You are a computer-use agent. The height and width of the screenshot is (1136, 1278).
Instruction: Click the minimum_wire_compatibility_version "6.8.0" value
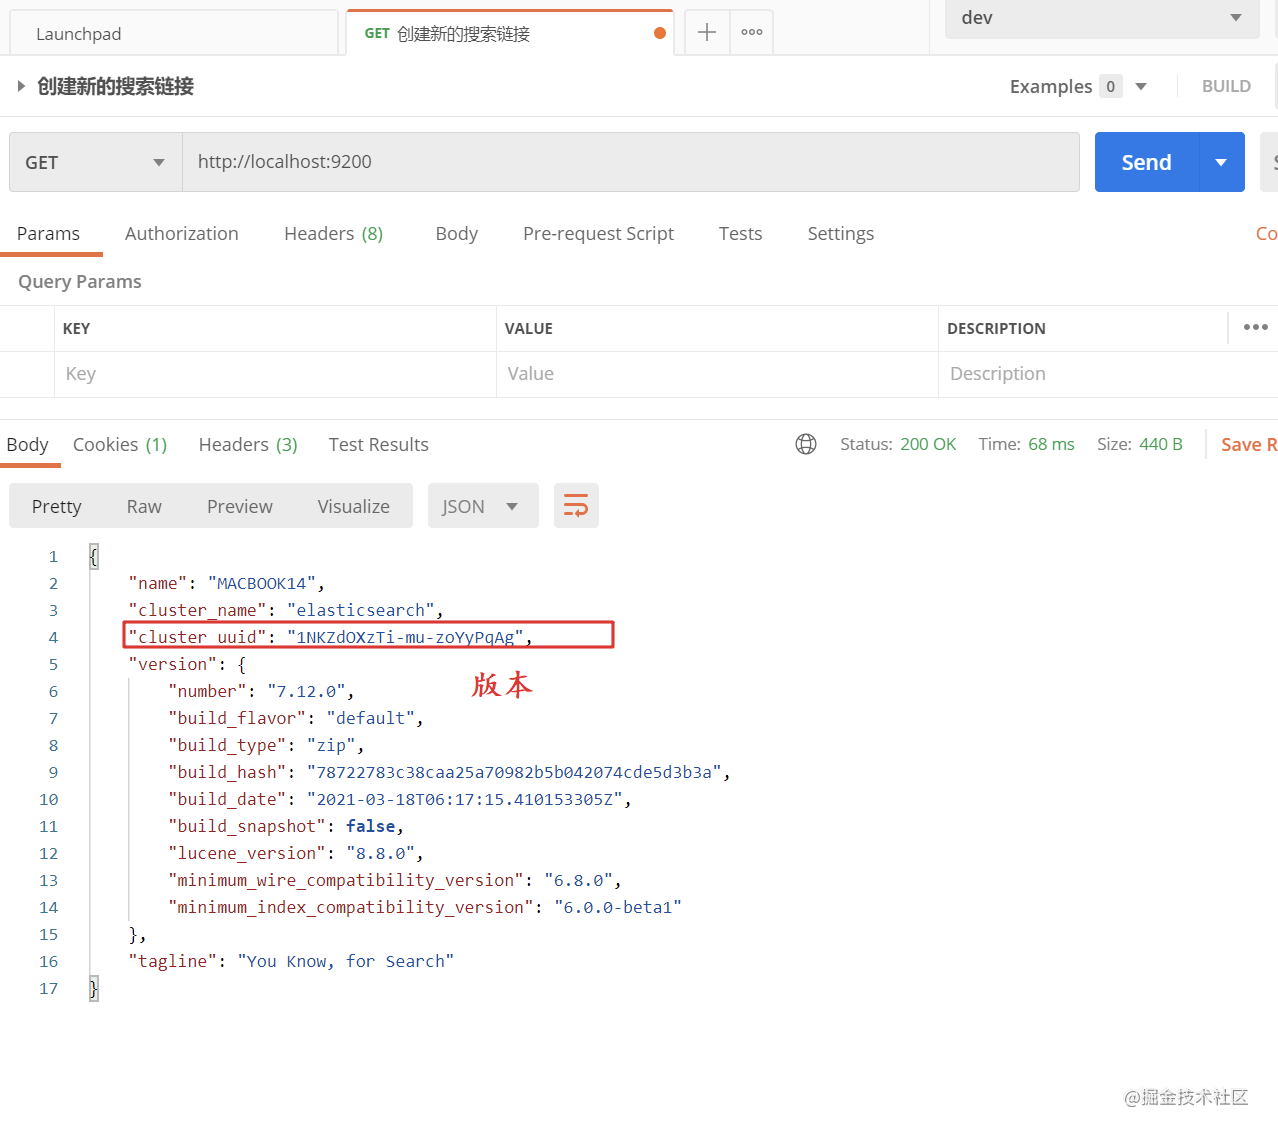coord(579,880)
